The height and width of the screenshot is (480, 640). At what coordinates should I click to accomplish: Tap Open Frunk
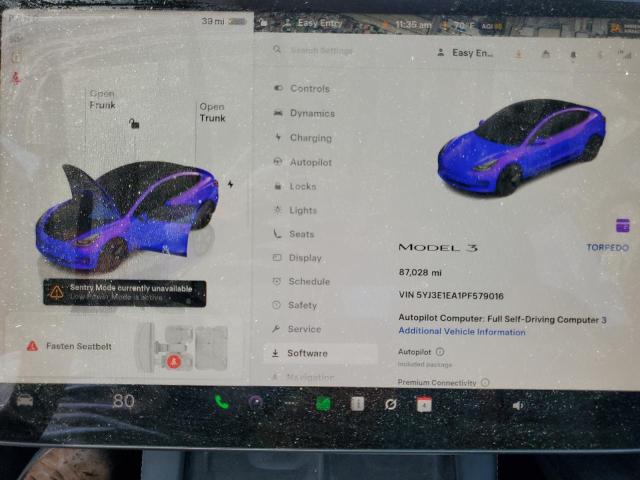[x=102, y=99]
